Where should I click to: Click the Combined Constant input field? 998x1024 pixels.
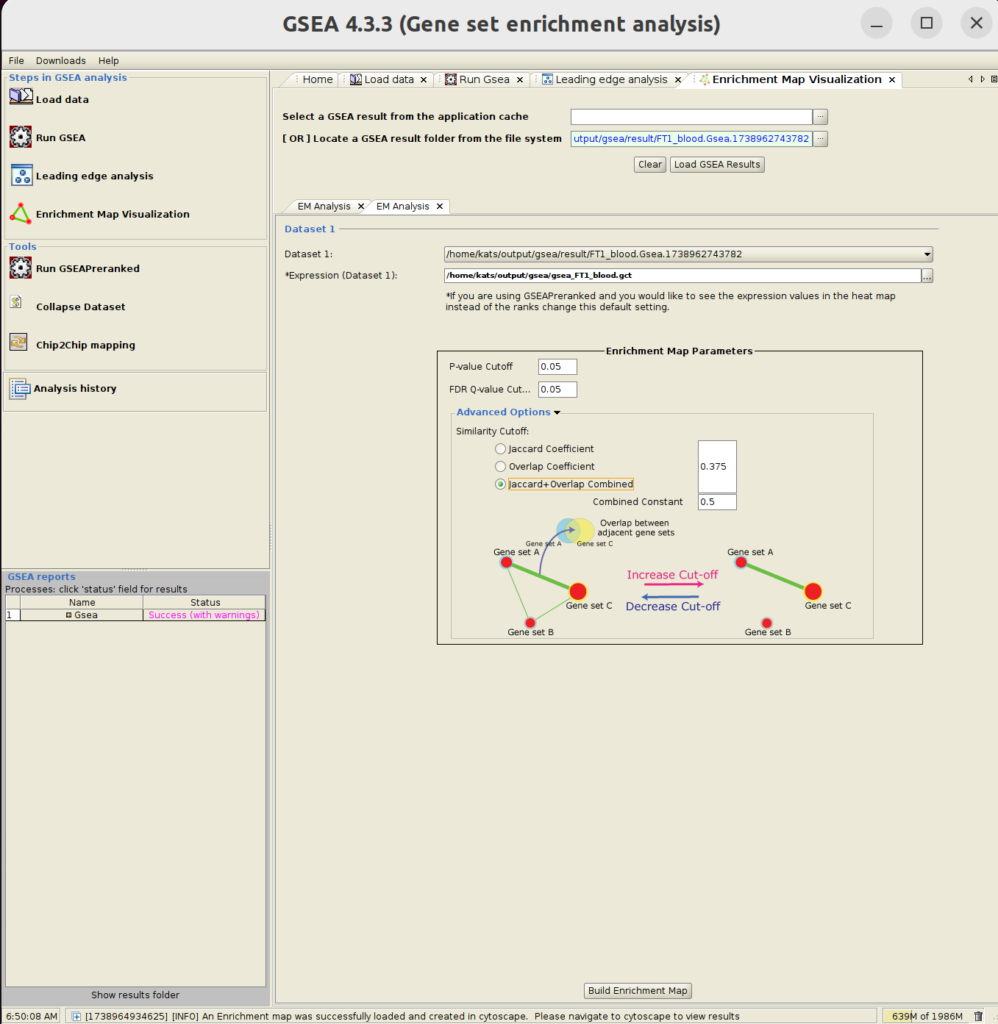[x=717, y=502]
